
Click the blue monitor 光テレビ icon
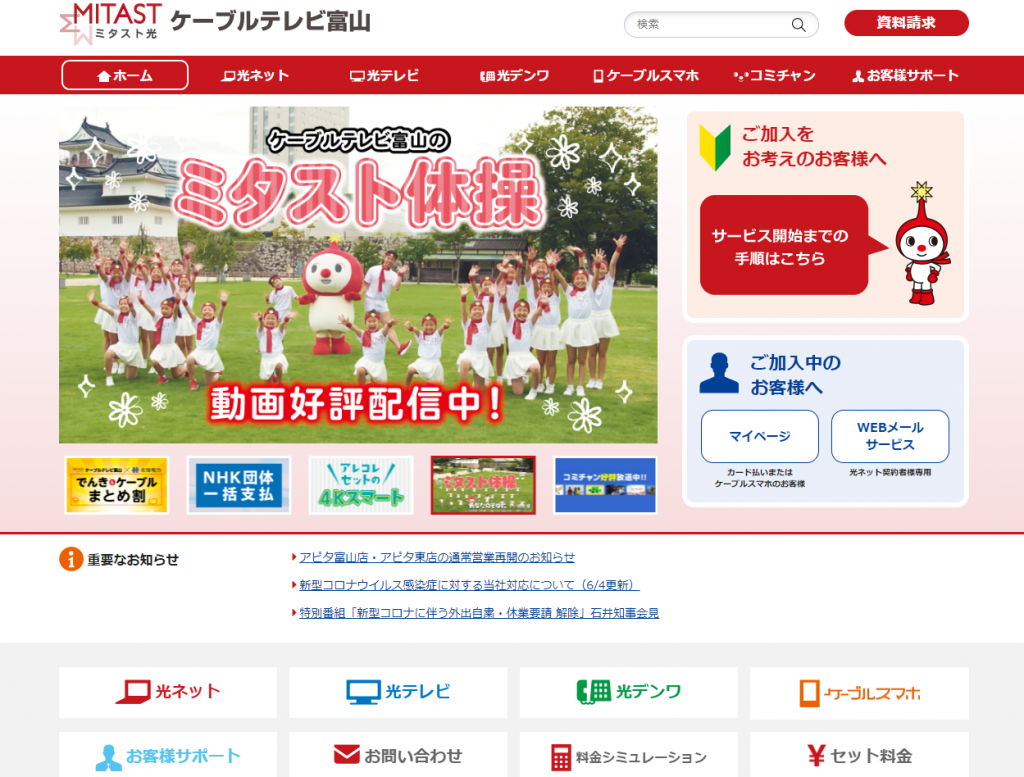tap(363, 692)
